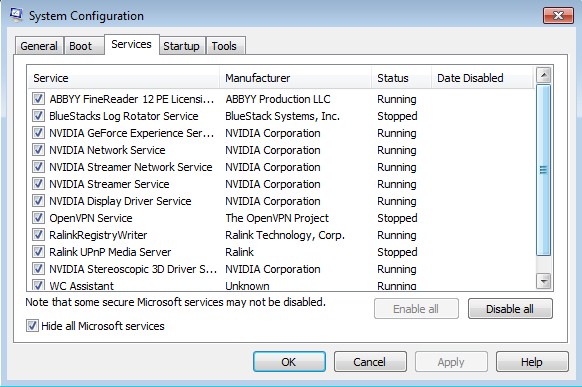
Task: Select the Services tab
Action: click(x=131, y=45)
